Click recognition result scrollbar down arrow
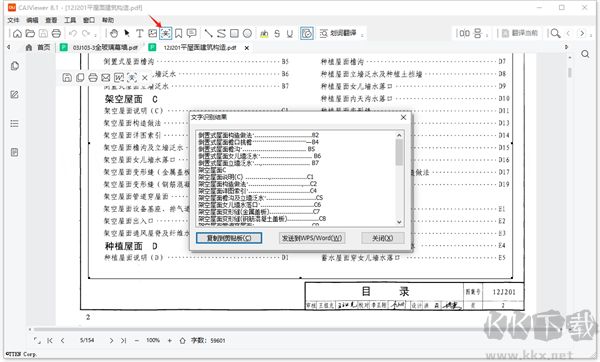Viewport: 600px width, 362px height. pos(399,222)
